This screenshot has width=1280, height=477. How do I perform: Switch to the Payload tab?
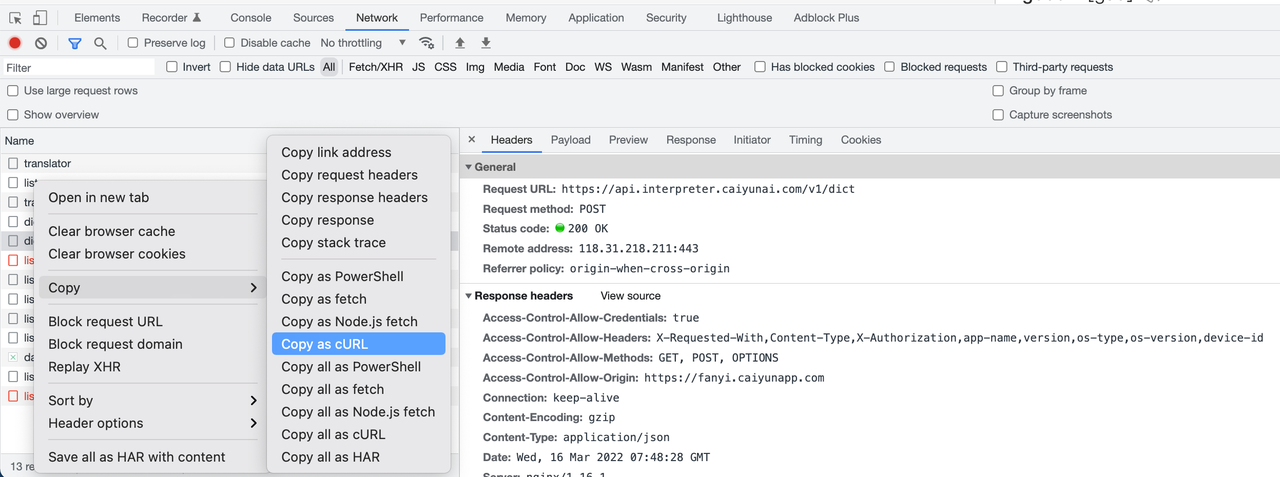pyautogui.click(x=570, y=140)
